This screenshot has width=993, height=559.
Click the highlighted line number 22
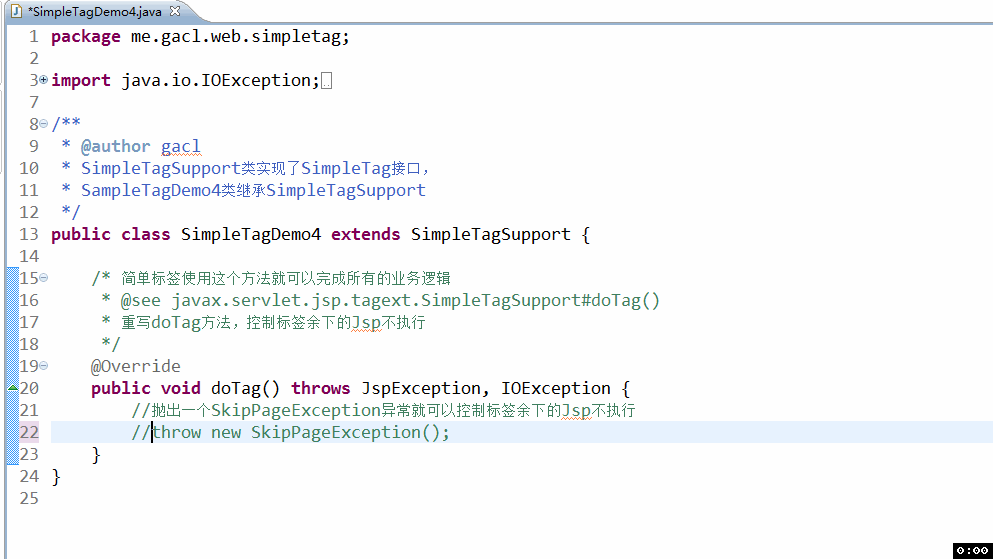(x=29, y=432)
